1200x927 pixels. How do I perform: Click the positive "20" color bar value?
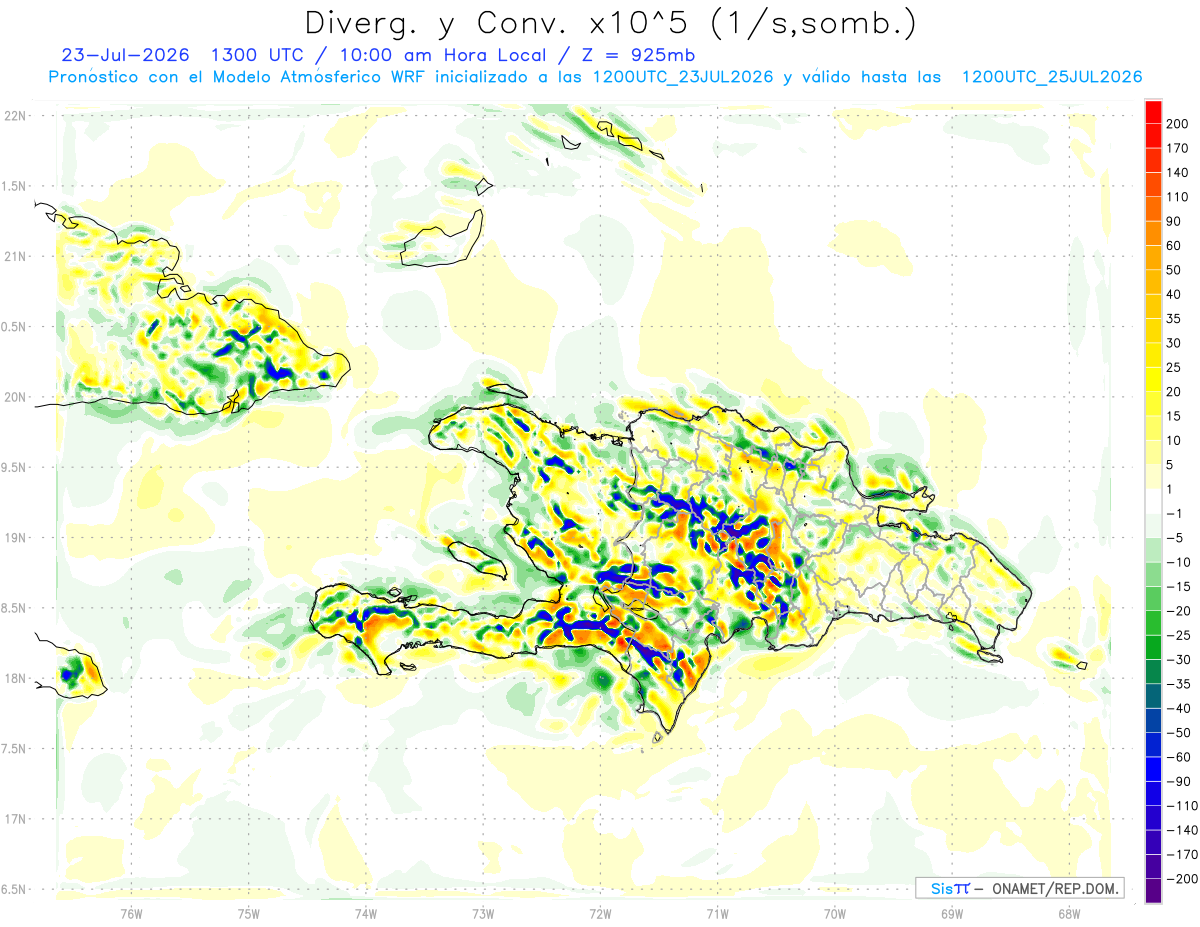[1175, 392]
